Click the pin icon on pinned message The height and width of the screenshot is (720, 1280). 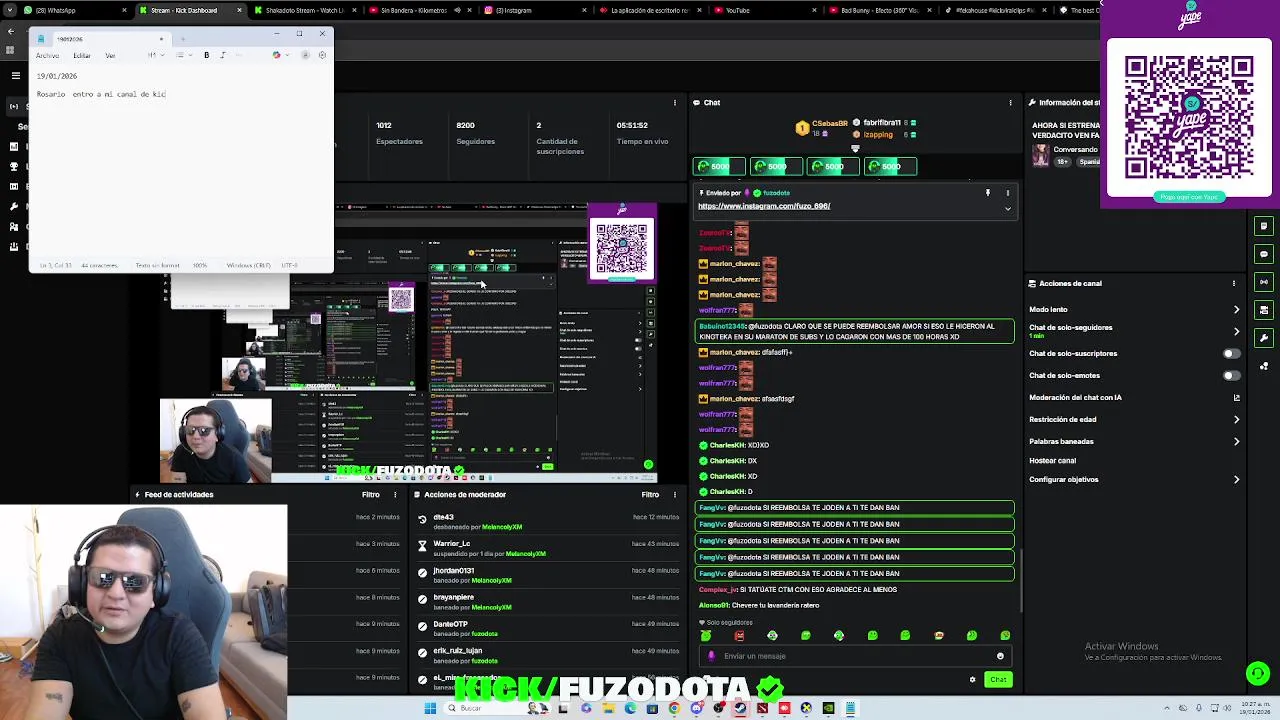click(x=987, y=192)
